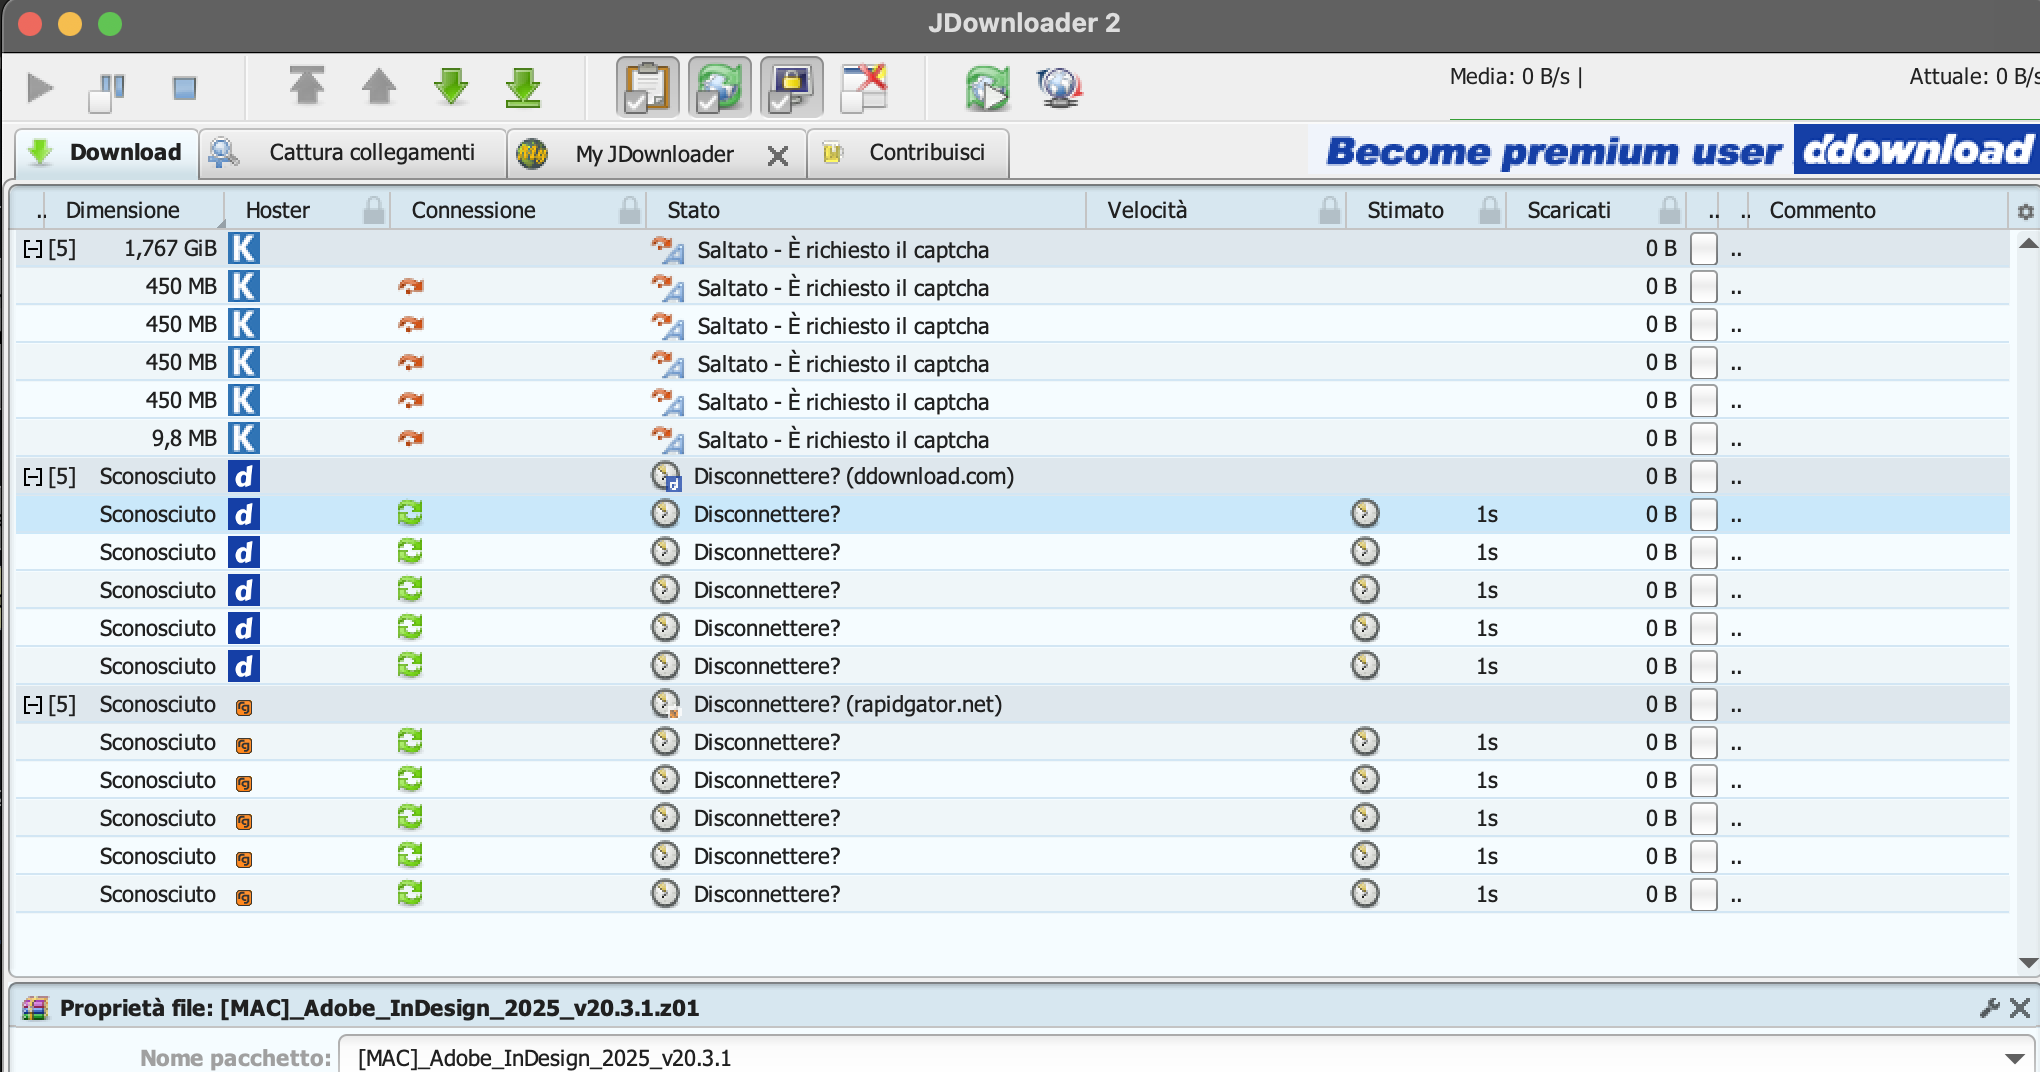Toggle premium accounts button in toolbar
This screenshot has height=1072, width=2040.
pyautogui.click(x=791, y=88)
